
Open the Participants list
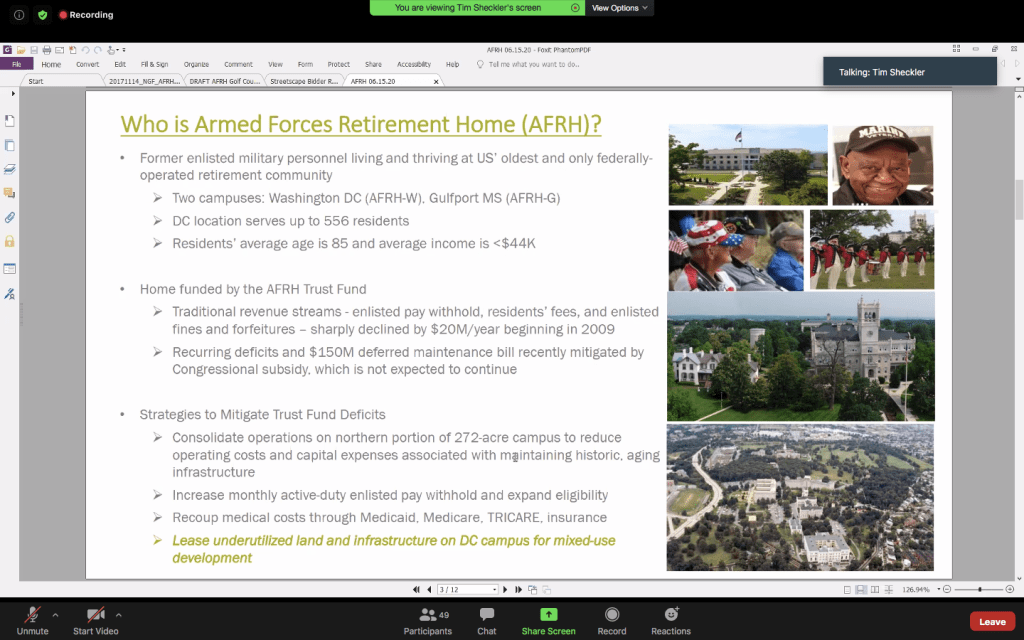coord(428,620)
